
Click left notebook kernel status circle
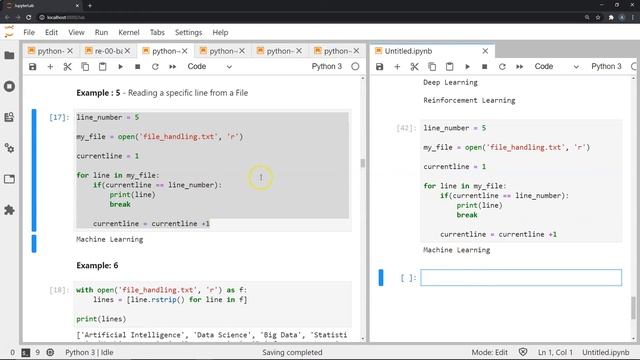(x=355, y=67)
